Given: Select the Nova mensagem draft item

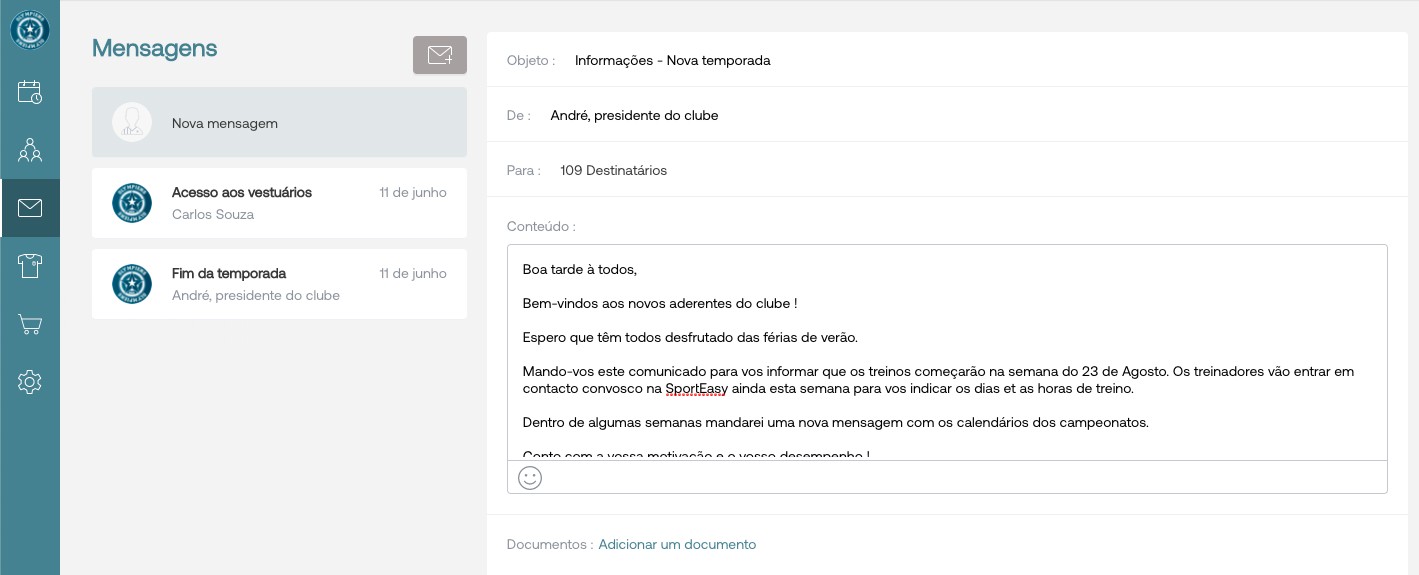Looking at the screenshot, I should click(x=279, y=123).
